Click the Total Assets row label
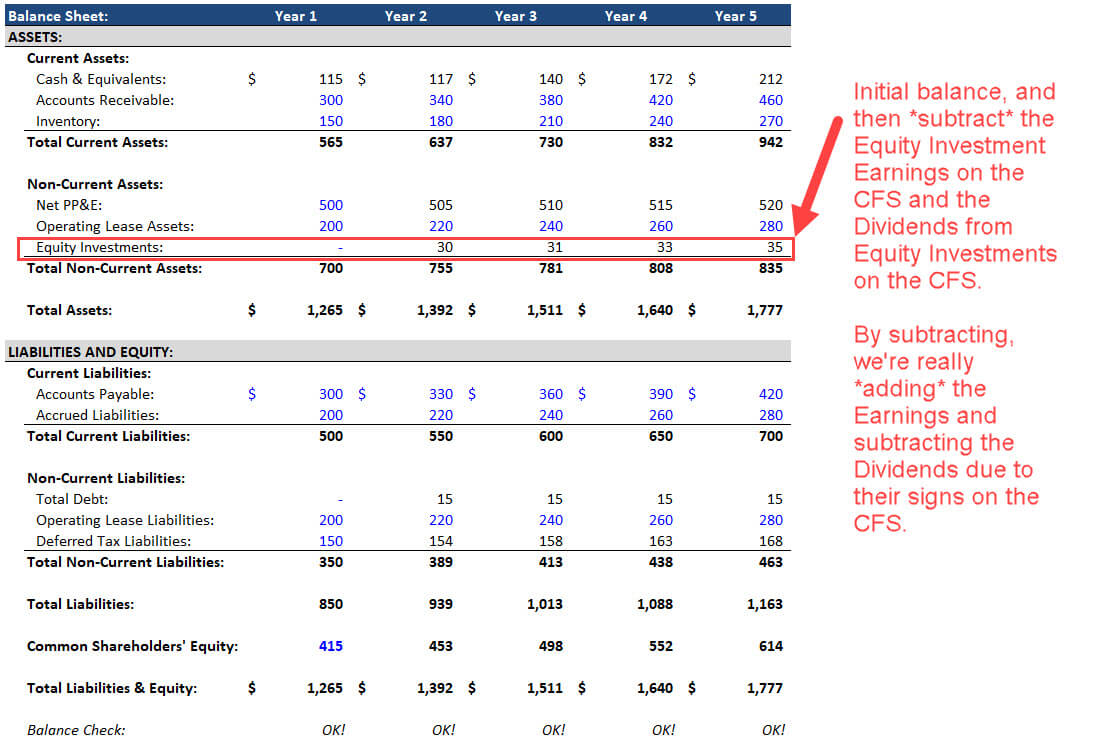 point(69,310)
